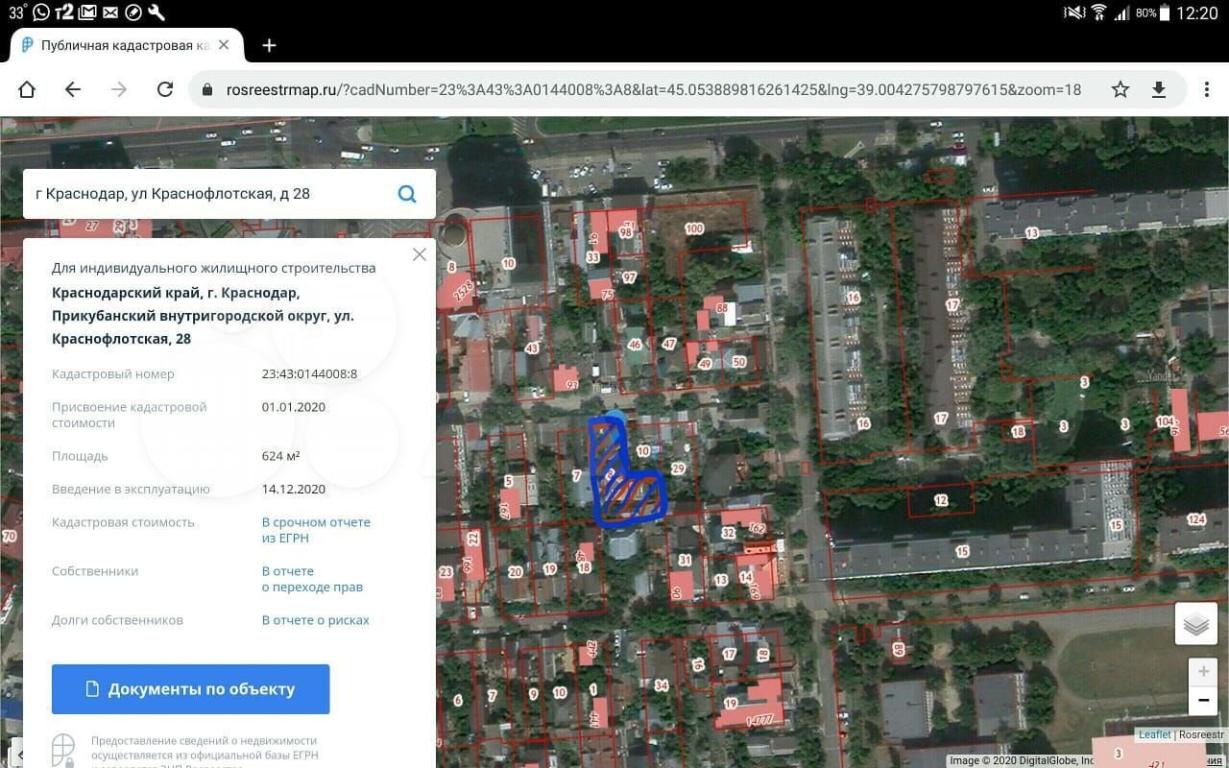Go back to the previous page
This screenshot has width=1229, height=768.
[72, 90]
